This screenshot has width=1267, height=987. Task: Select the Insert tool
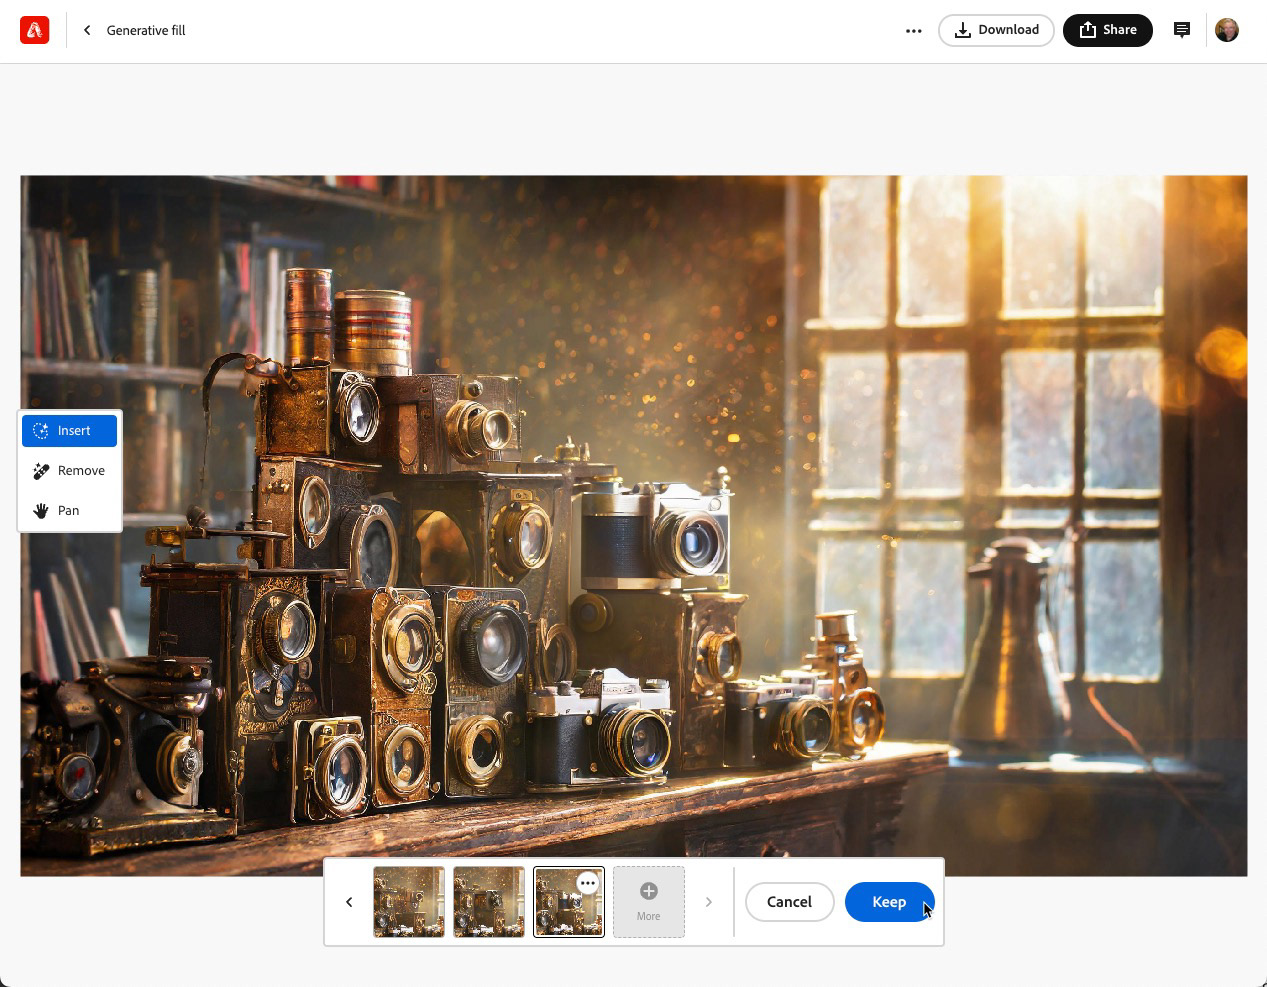(x=70, y=431)
